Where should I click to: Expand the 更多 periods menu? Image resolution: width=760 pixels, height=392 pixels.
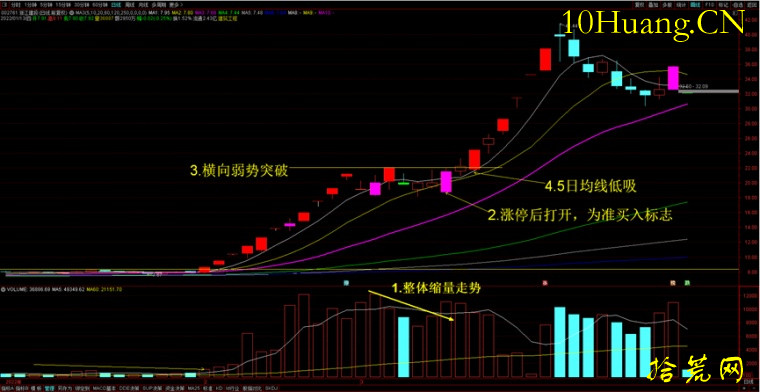pyautogui.click(x=175, y=4)
